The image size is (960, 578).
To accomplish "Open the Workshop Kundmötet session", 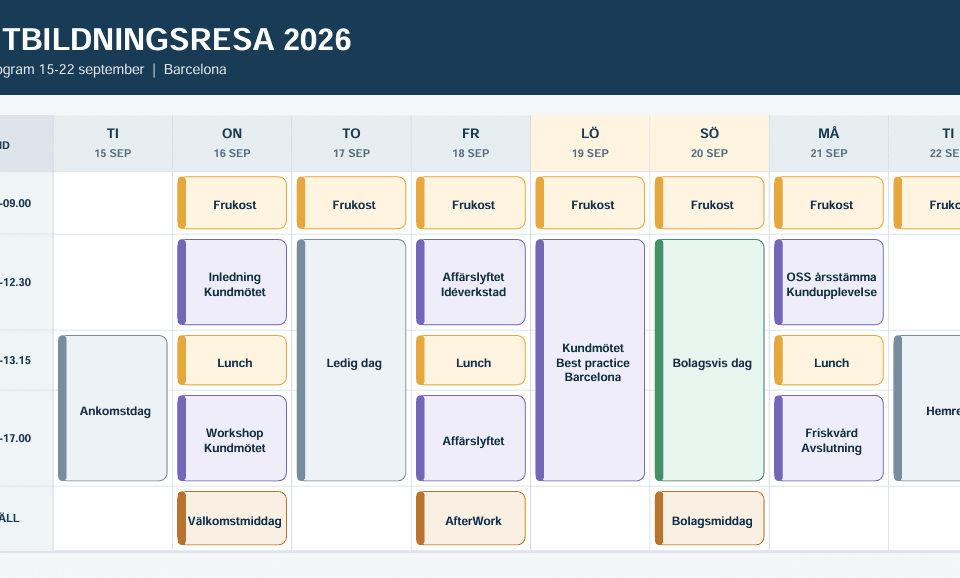I will (232, 438).
